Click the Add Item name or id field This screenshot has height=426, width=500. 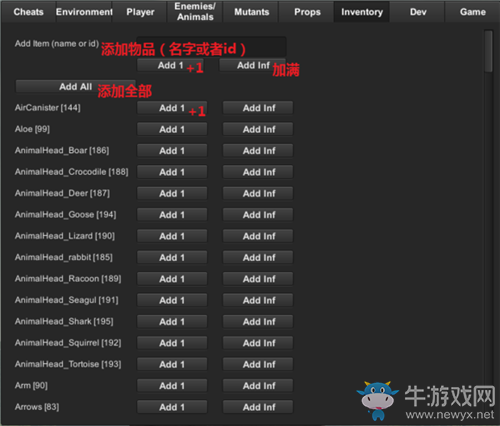click(211, 46)
